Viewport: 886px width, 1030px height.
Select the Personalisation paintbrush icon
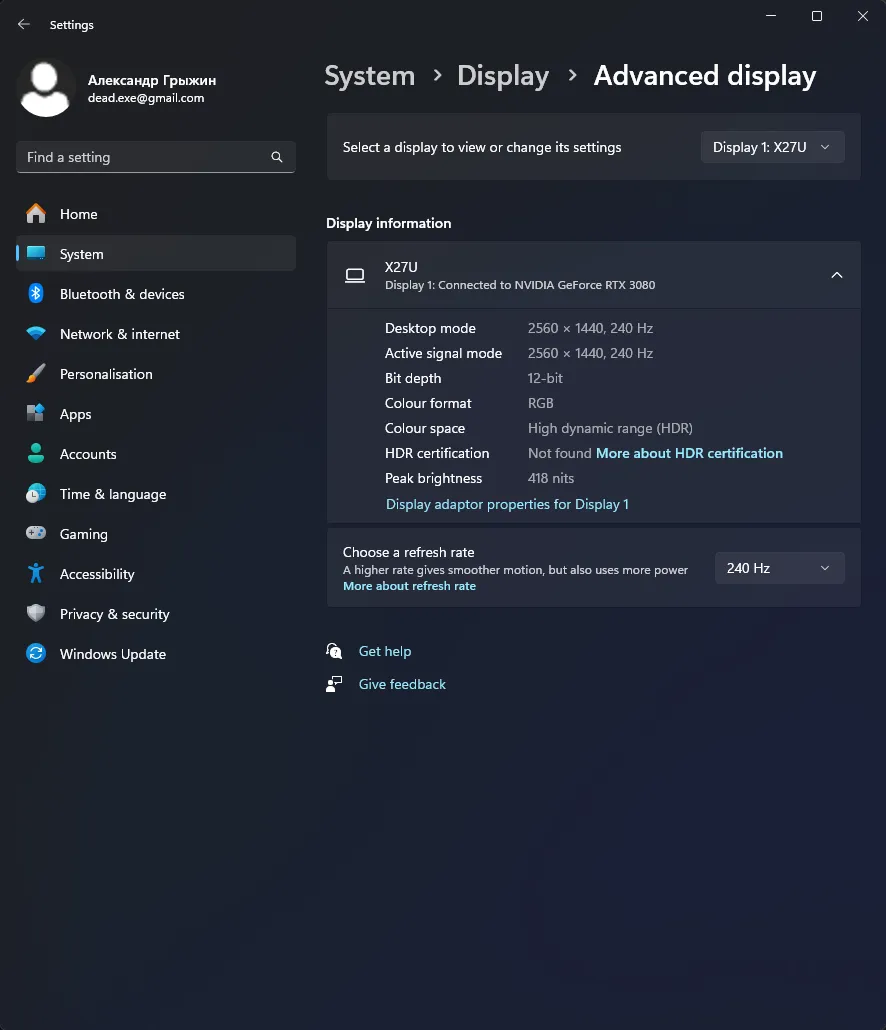tap(36, 374)
